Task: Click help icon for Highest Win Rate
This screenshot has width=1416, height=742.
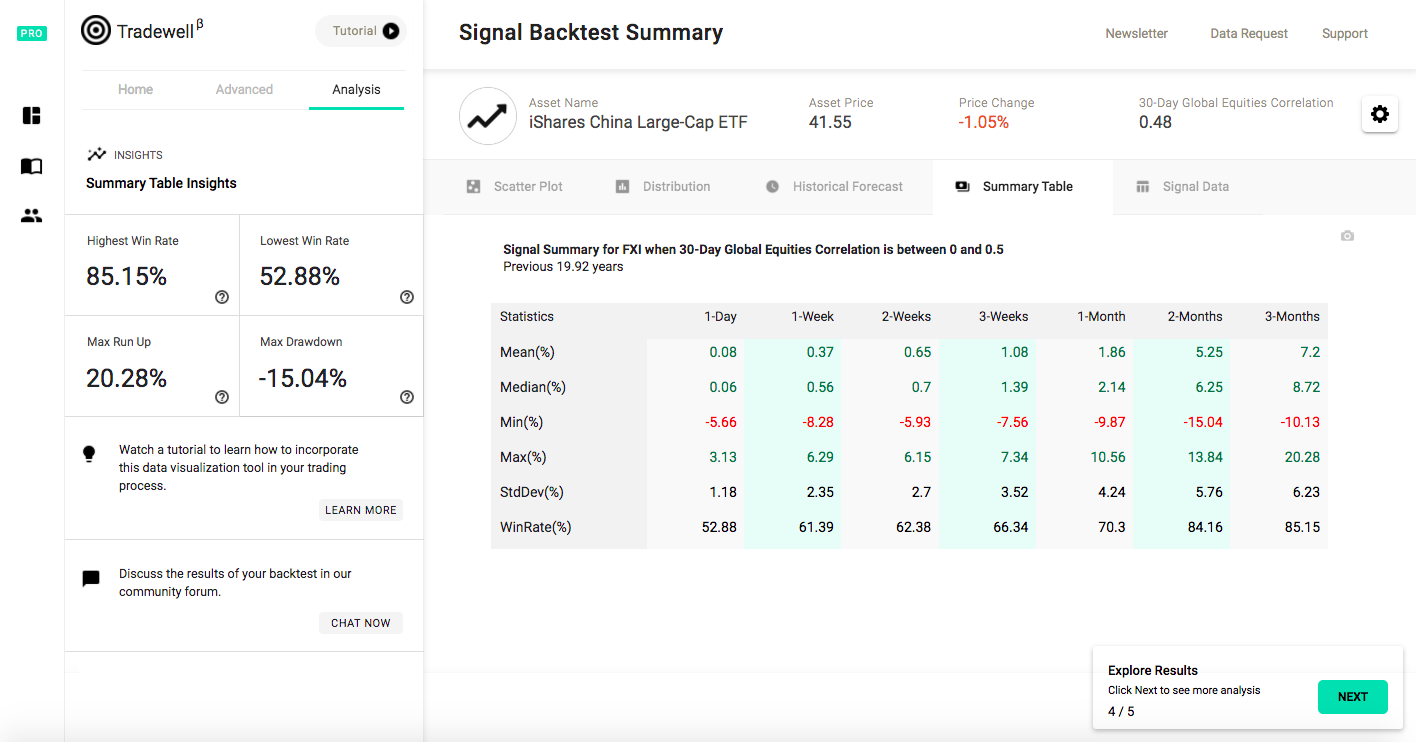Action: [x=222, y=297]
